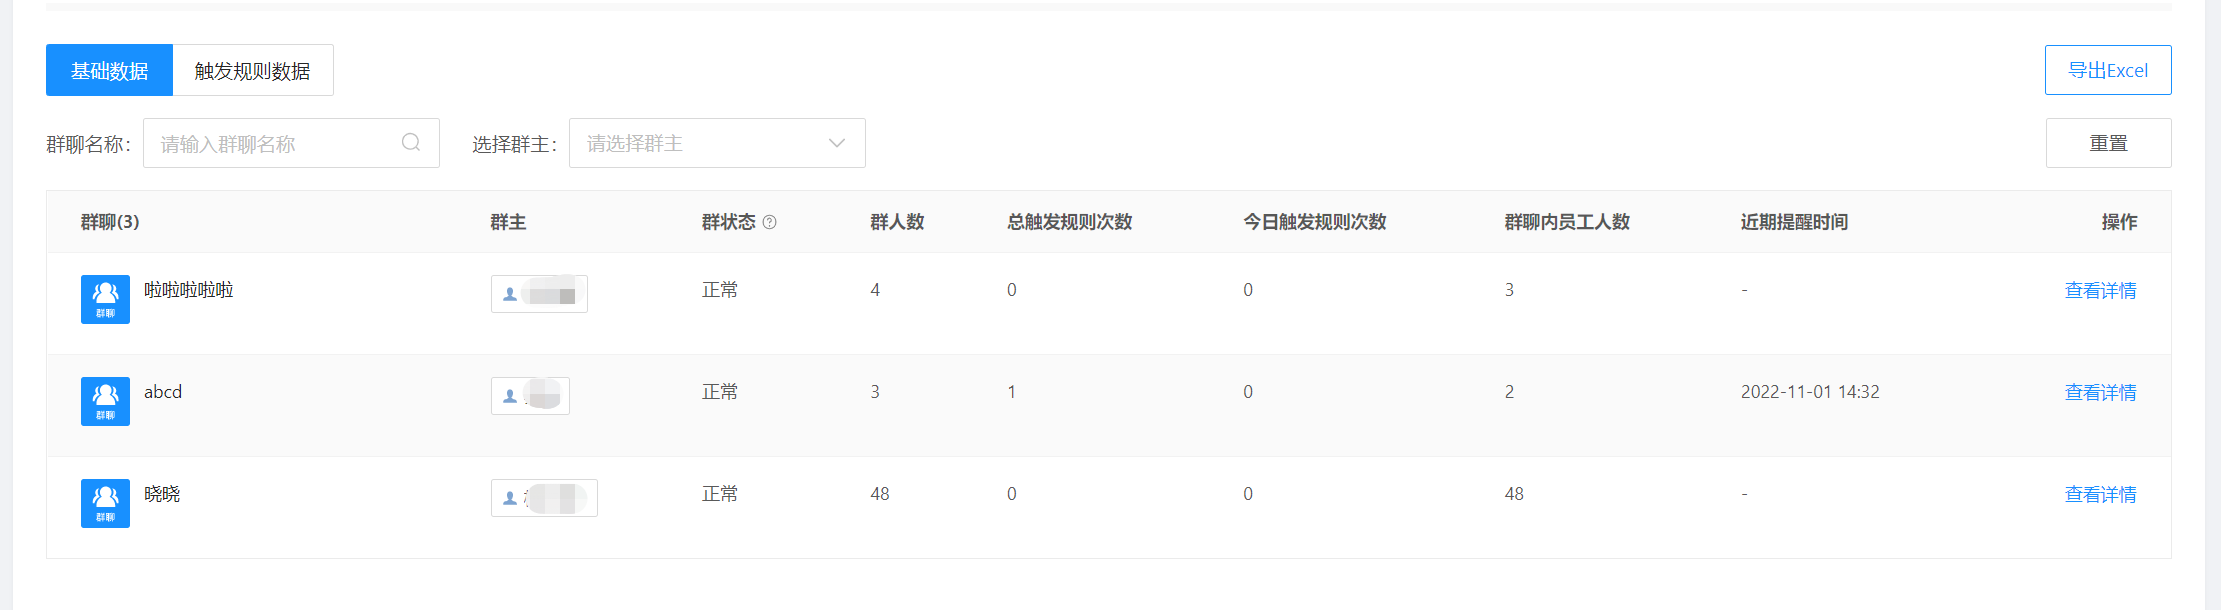Switch to the 基础数据 tab
The image size is (2221, 610).
tap(109, 70)
